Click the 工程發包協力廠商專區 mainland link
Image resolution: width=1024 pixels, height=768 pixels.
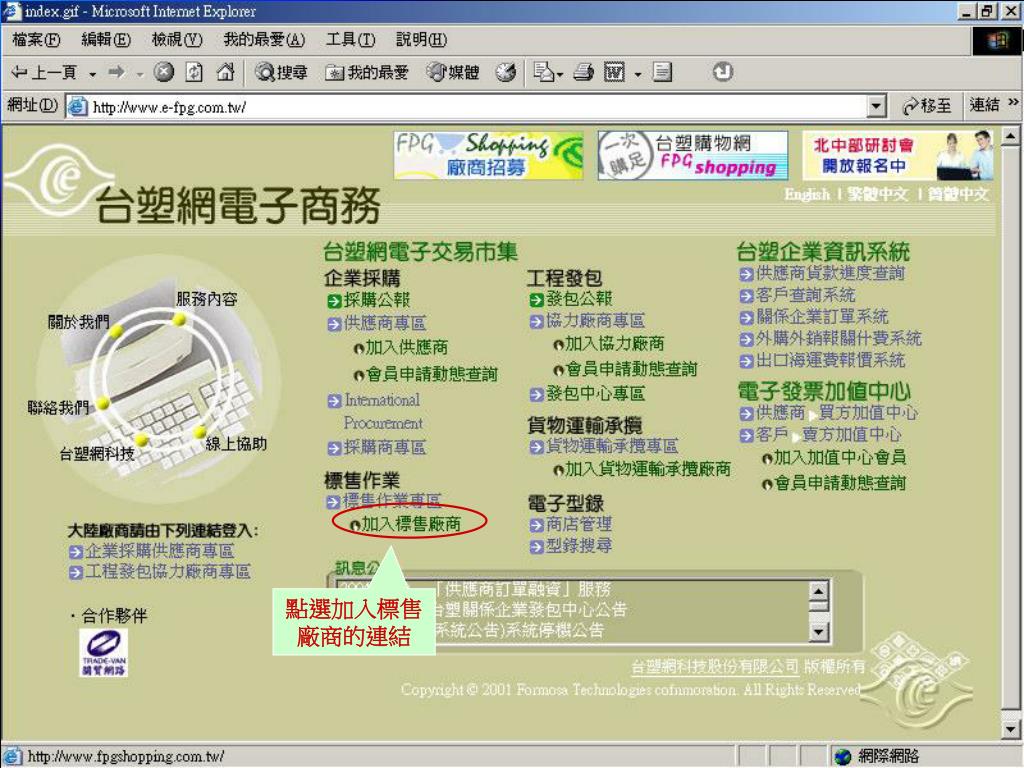point(168,572)
